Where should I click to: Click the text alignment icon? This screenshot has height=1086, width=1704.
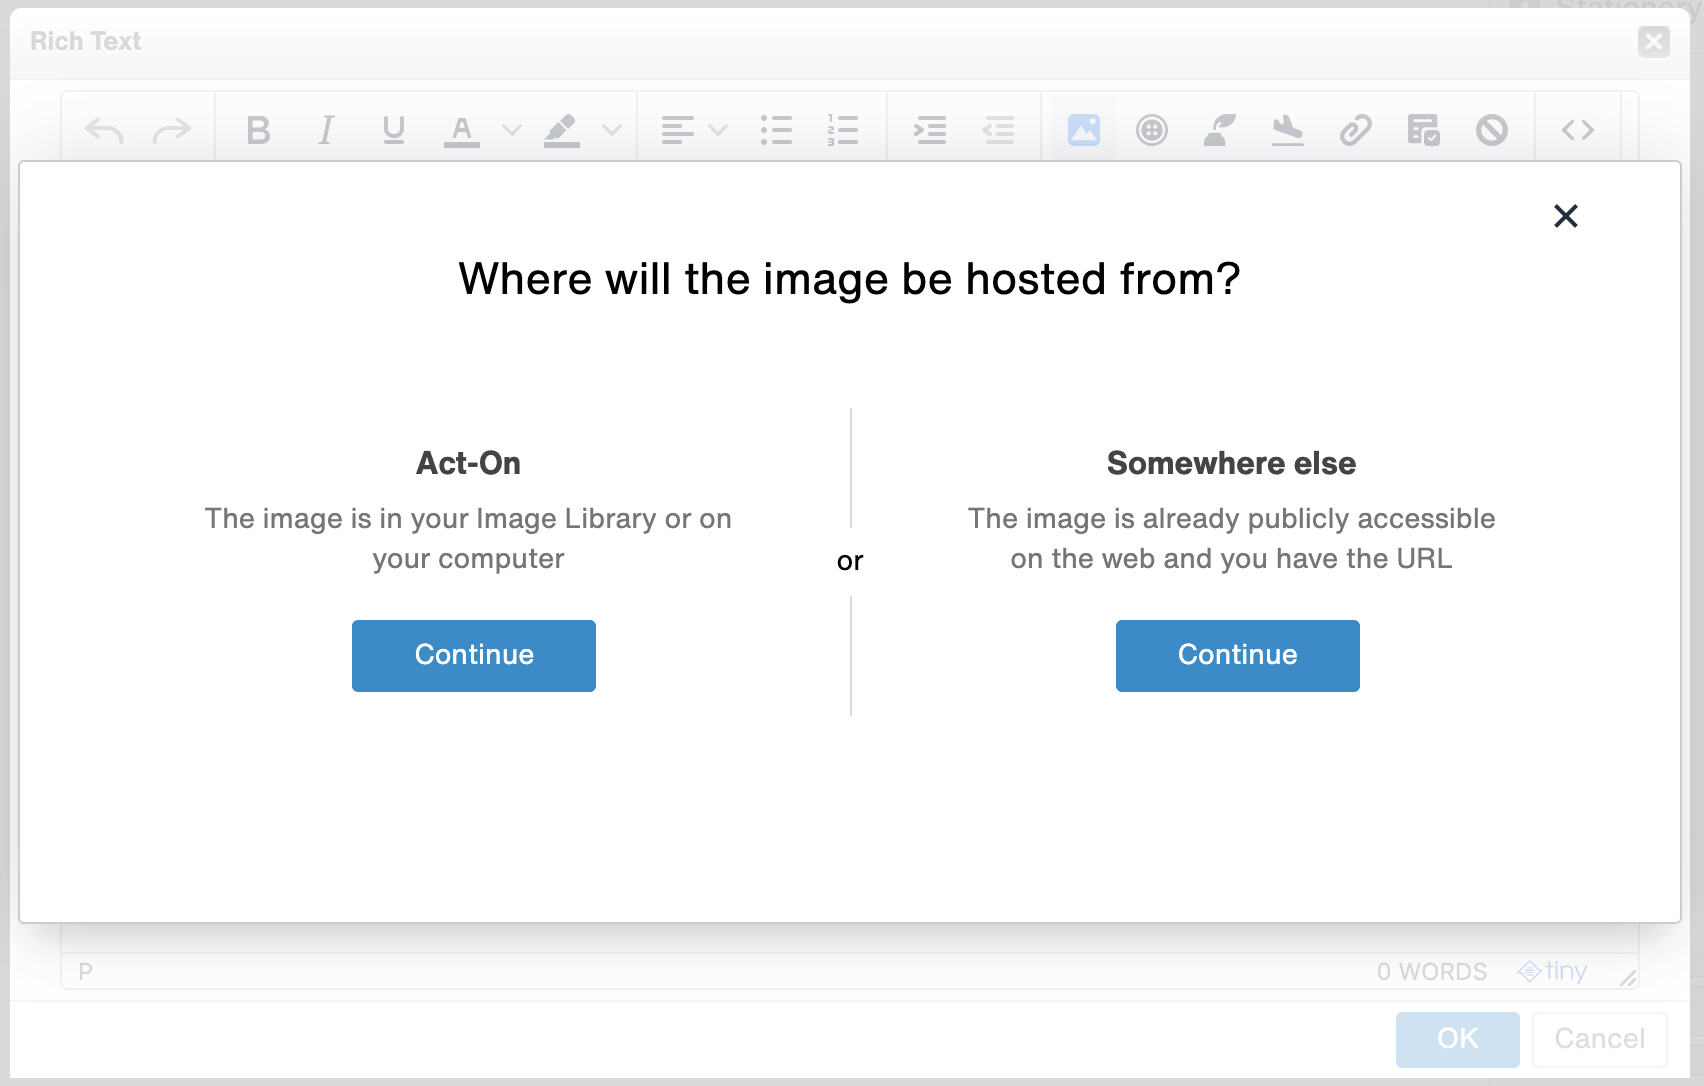(x=678, y=130)
